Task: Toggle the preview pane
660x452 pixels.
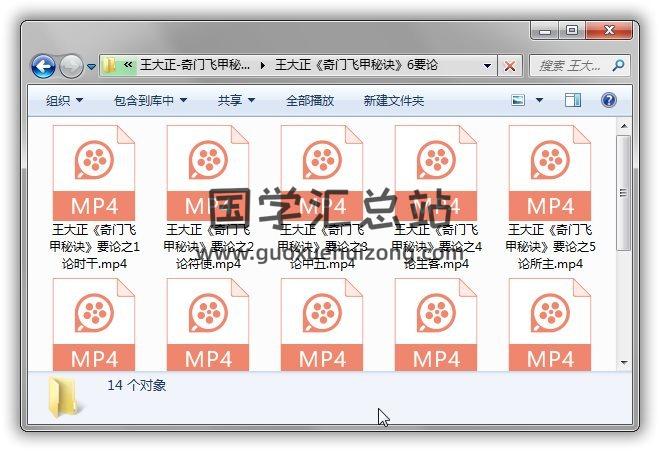Action: 573,101
